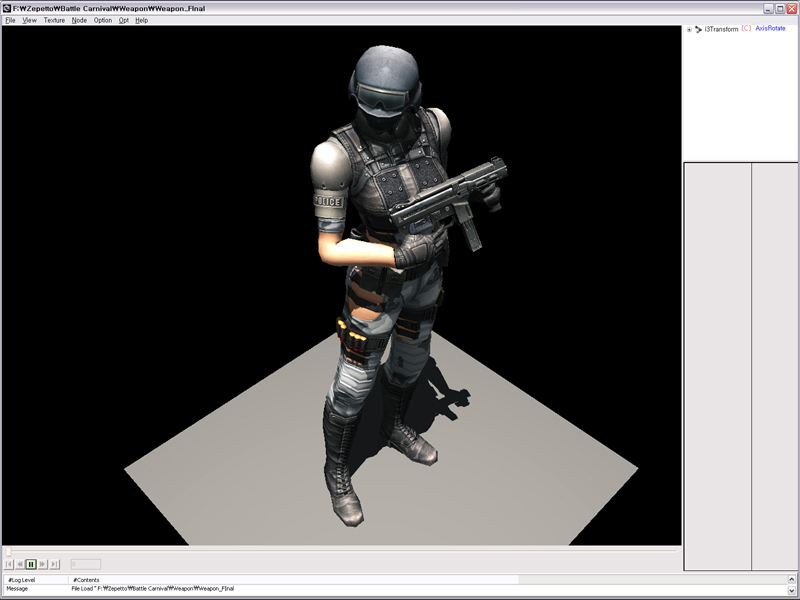
Task: Click the #Log Level column header
Action: pyautogui.click(x=22, y=580)
